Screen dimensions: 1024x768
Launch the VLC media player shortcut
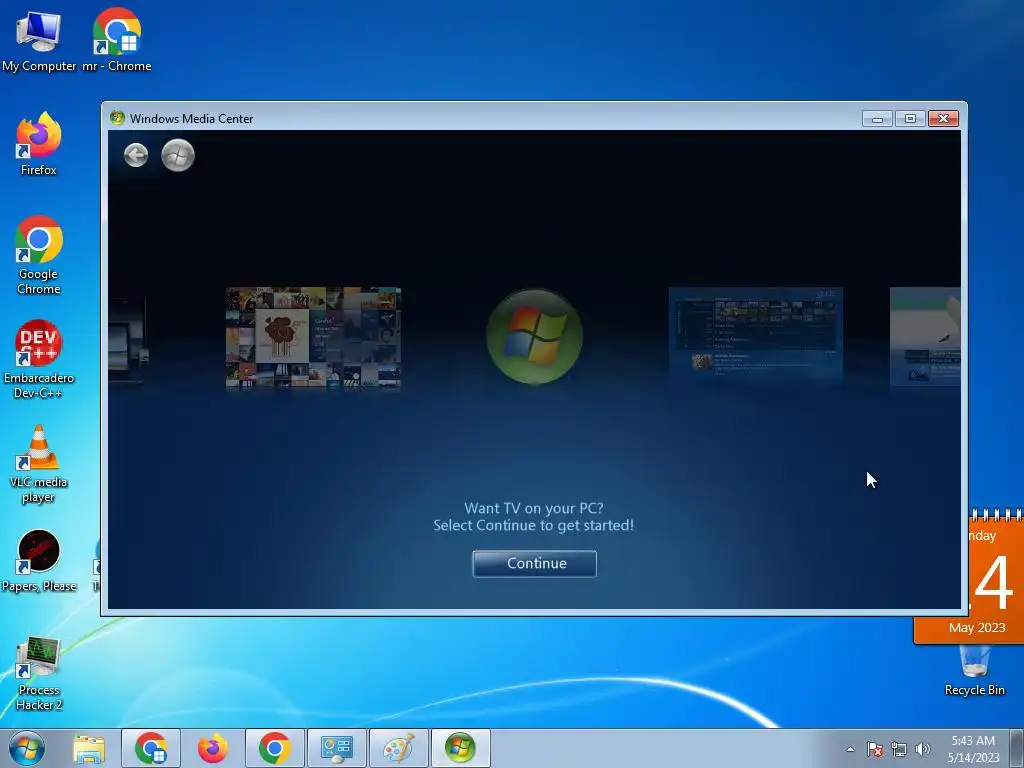click(x=39, y=464)
